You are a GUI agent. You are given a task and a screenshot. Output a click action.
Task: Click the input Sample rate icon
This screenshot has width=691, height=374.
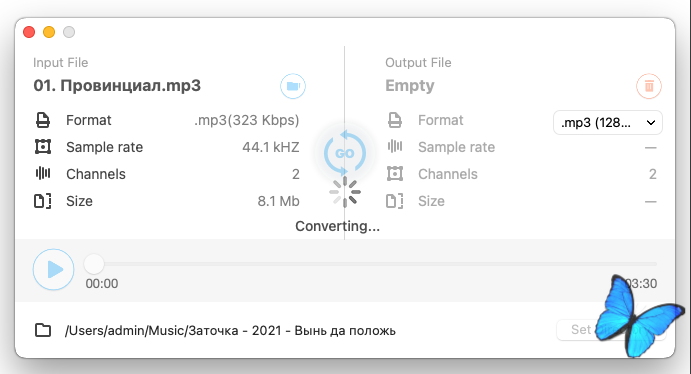pos(43,147)
